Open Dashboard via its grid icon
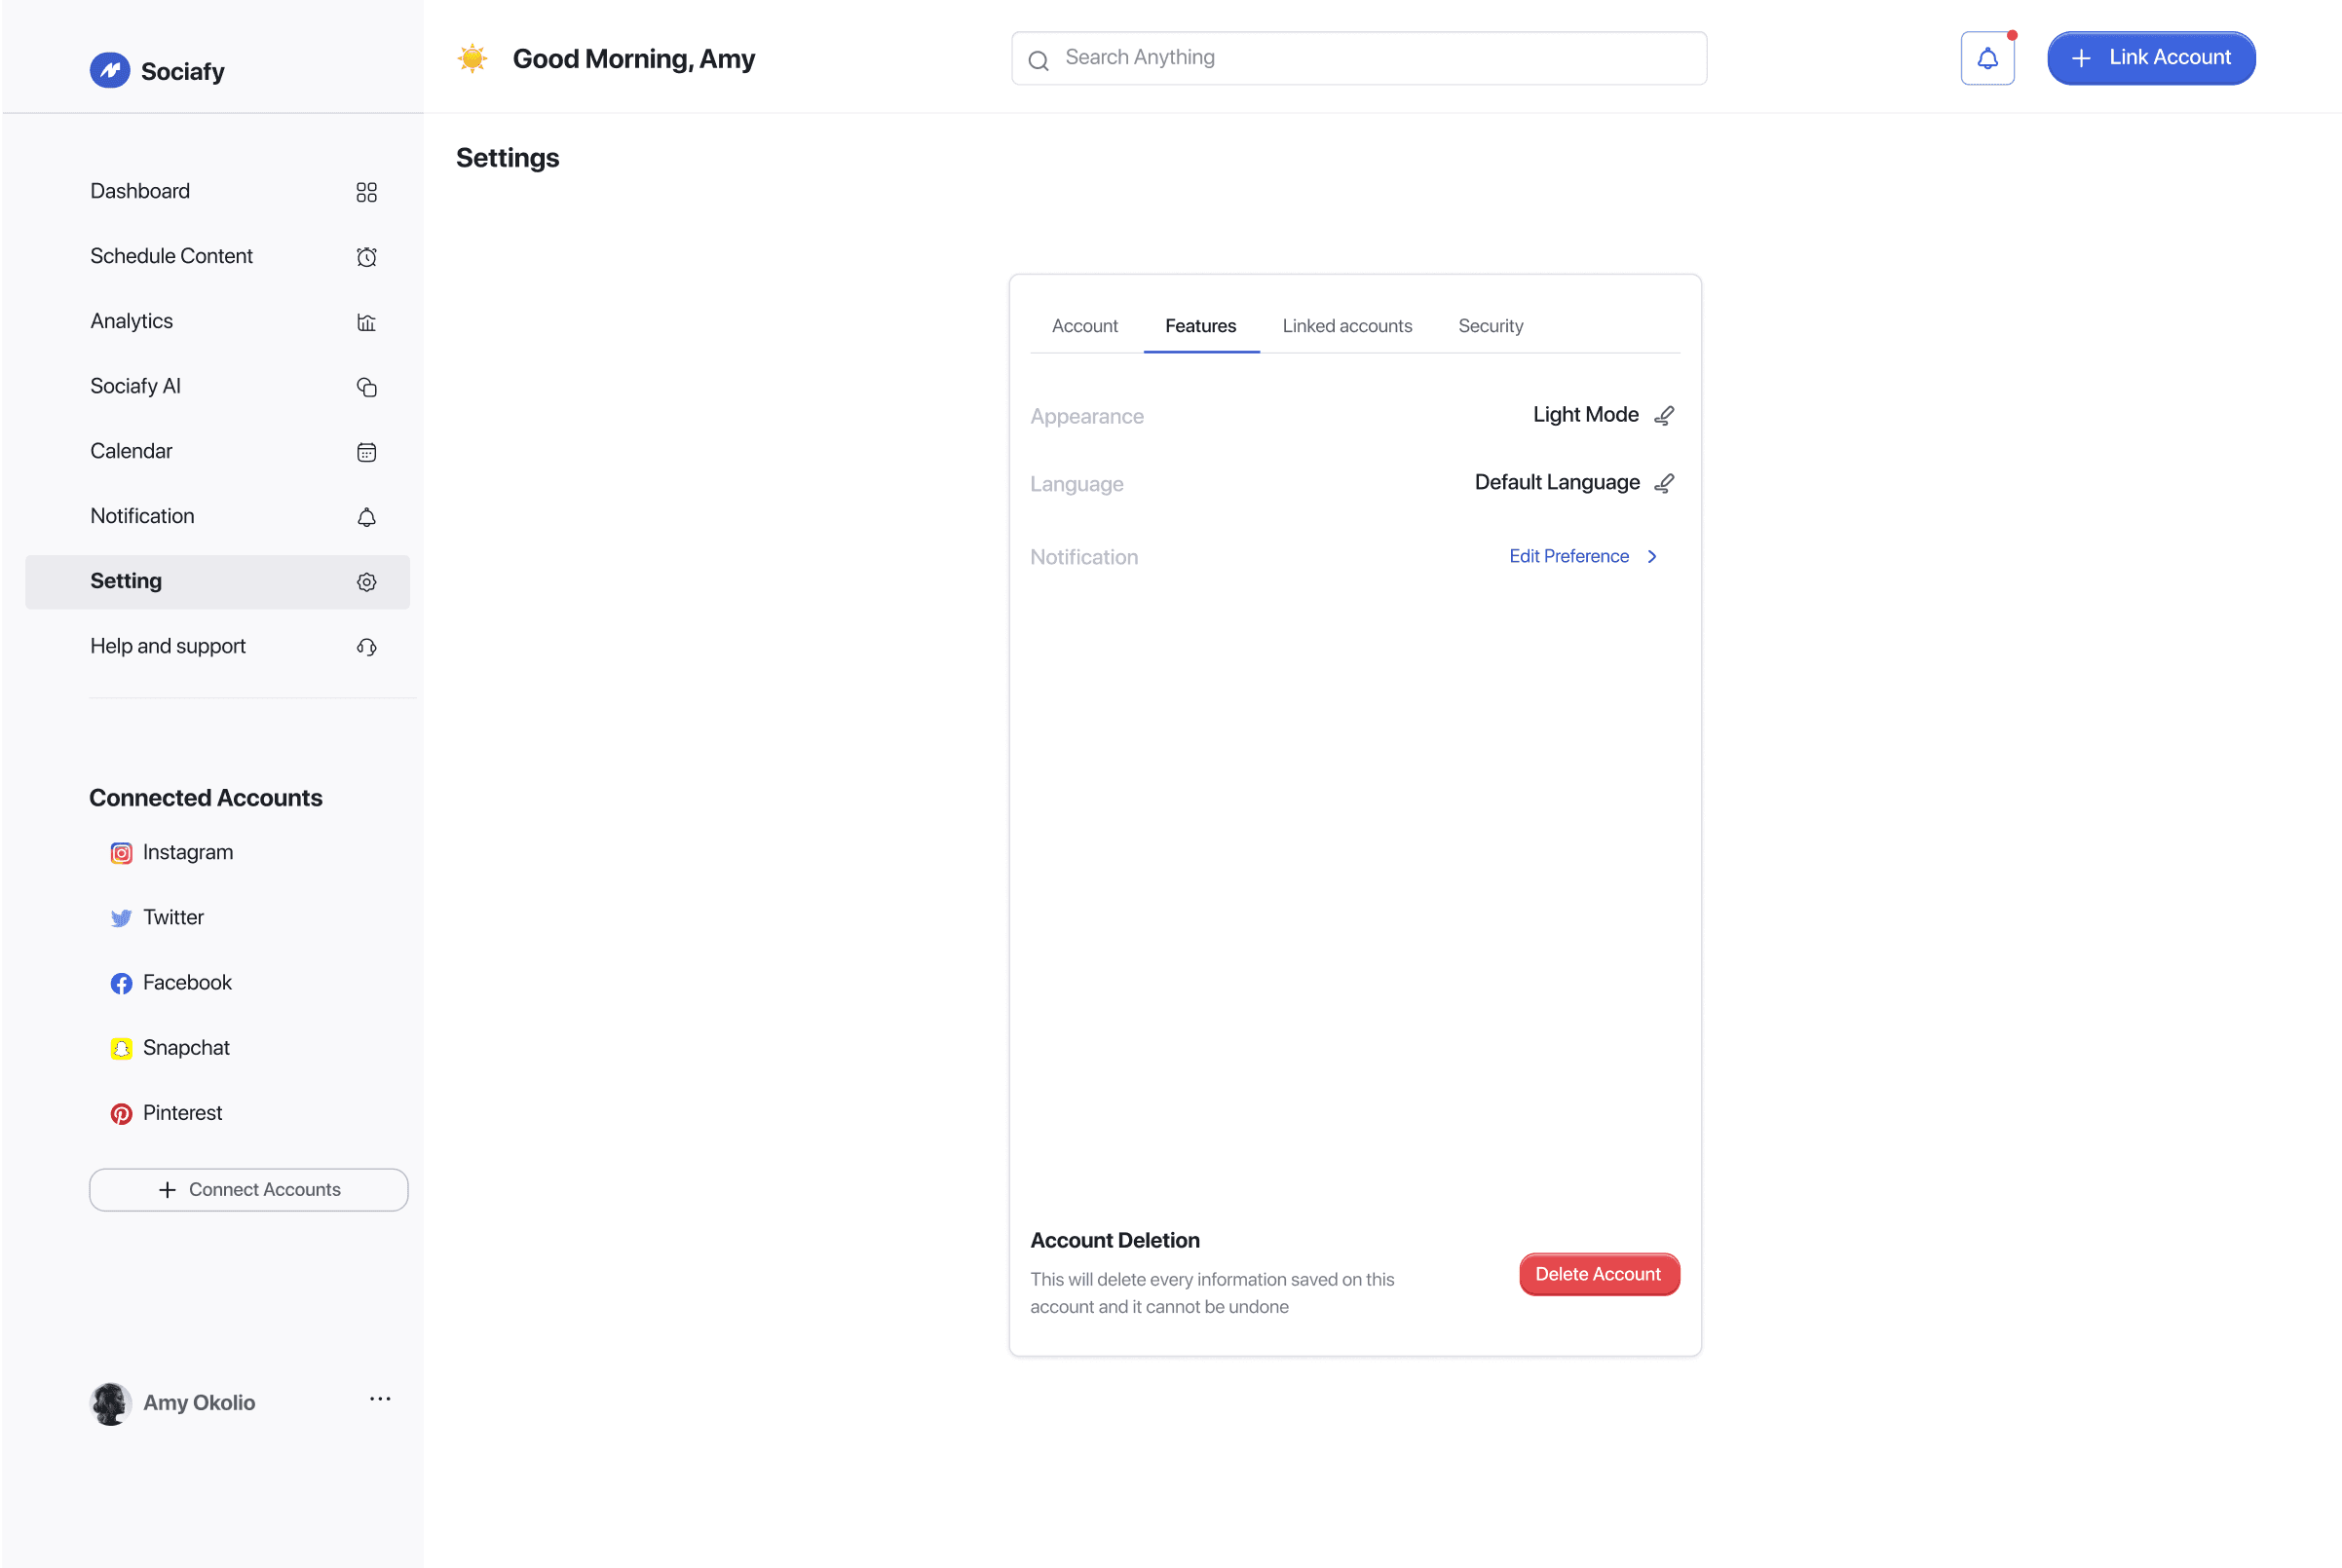This screenshot has height=1568, width=2342. coord(366,192)
